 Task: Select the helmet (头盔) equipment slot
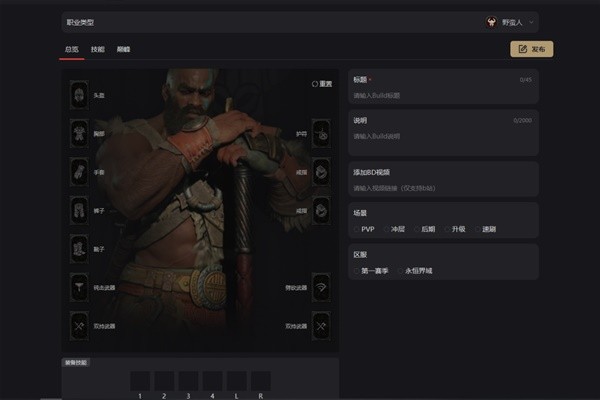(x=80, y=94)
